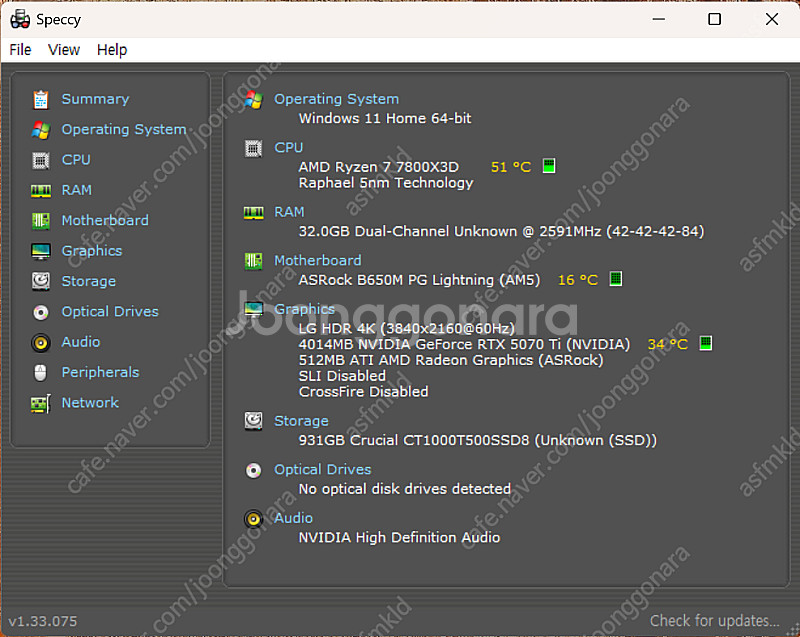The image size is (800, 637).
Task: Click the ASRock B650M PG Lightning text
Action: coord(419,280)
